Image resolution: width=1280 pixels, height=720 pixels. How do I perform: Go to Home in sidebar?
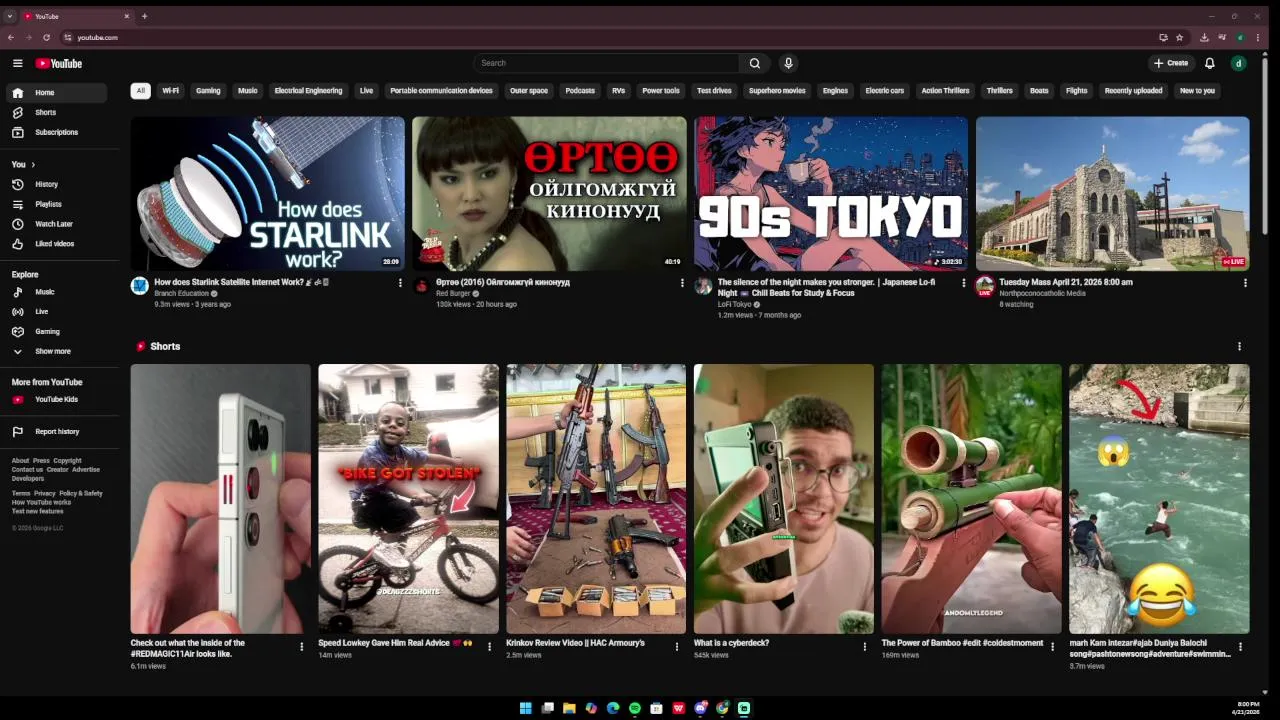[x=56, y=93]
